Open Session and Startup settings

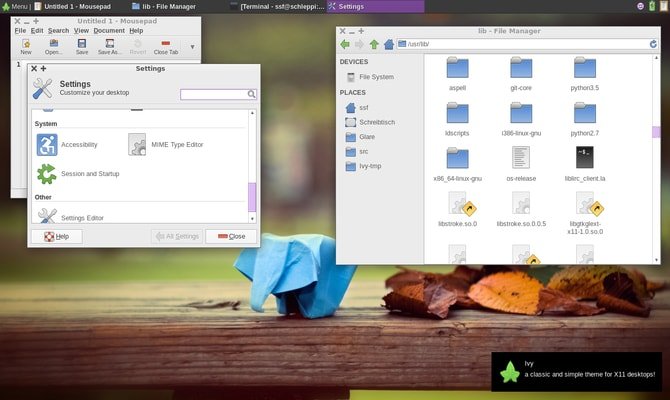pos(78,174)
